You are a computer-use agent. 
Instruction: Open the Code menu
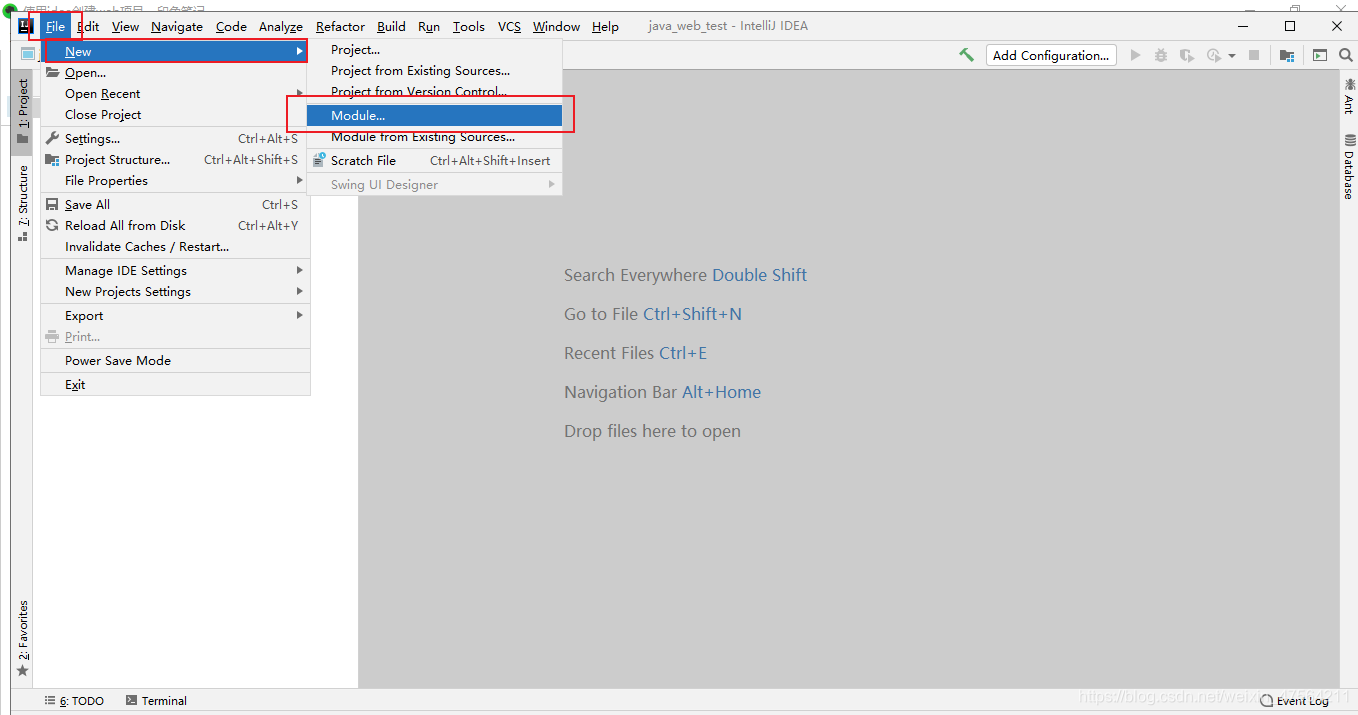[x=231, y=26]
